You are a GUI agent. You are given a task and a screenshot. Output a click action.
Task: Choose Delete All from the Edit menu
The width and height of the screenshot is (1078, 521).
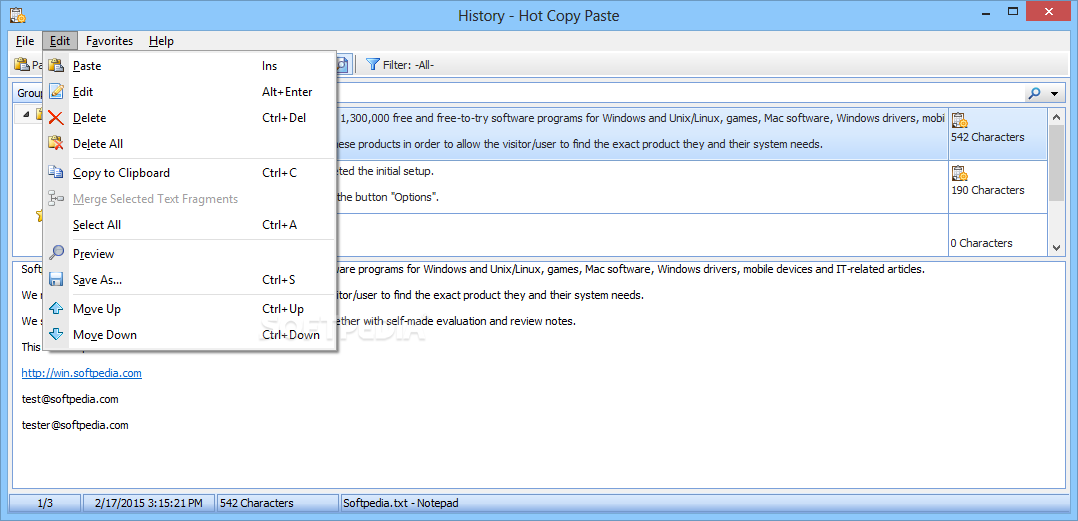click(x=190, y=144)
